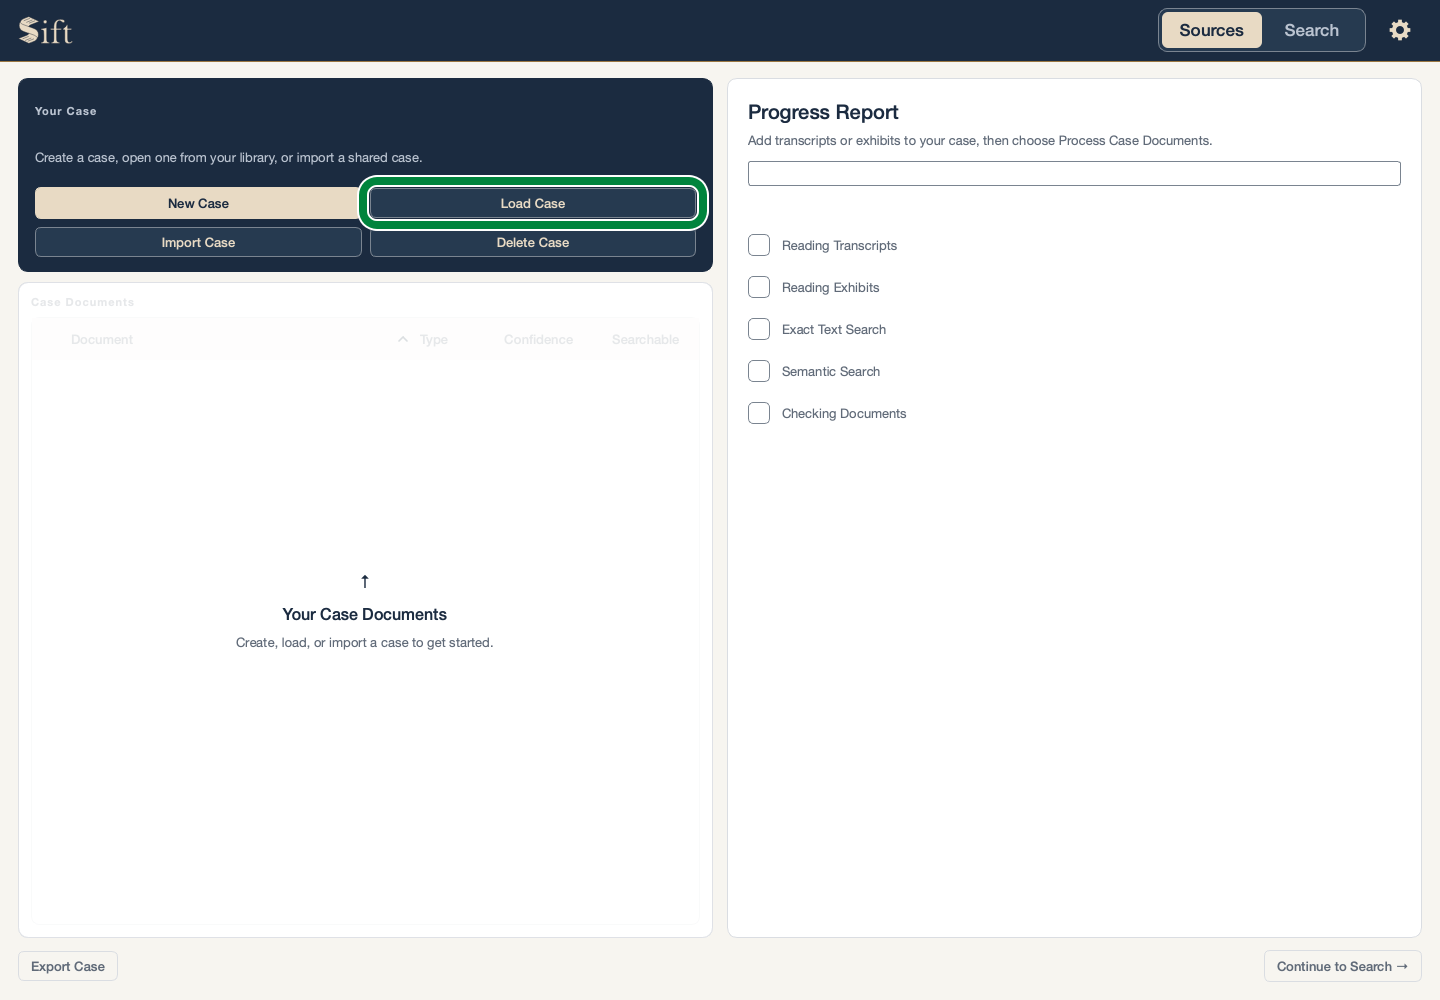Create a New Case

click(x=198, y=203)
